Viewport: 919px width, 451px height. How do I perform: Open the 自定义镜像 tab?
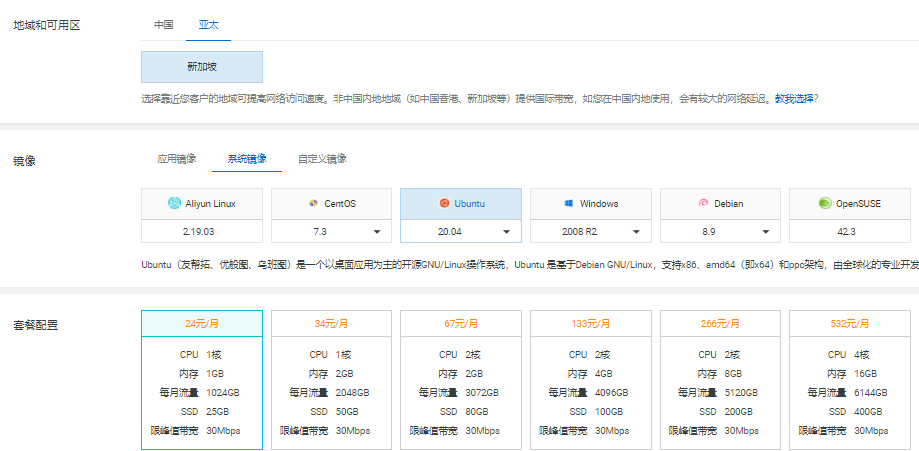point(322,158)
